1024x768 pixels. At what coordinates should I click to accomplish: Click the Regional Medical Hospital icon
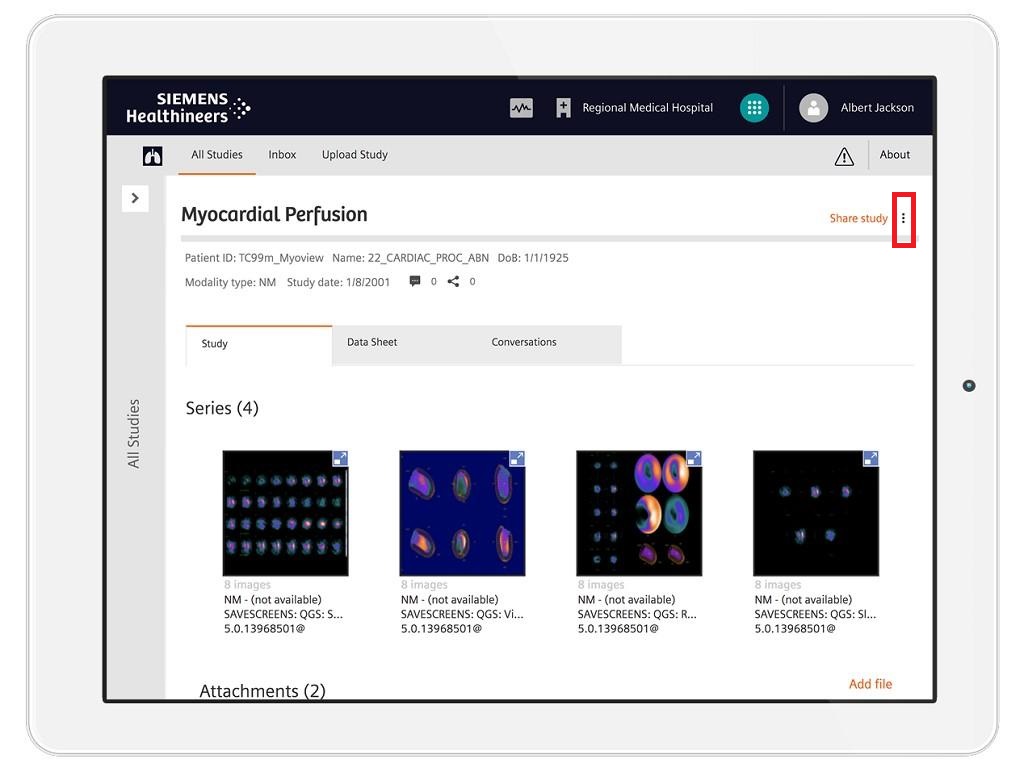pyautogui.click(x=563, y=108)
